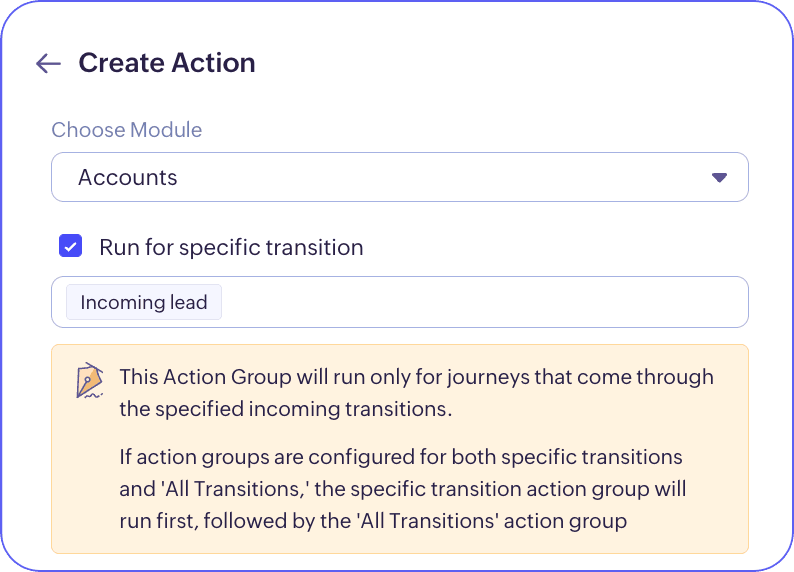The image size is (794, 572).
Task: Click the note's first paragraph about journeys
Action: [x=416, y=393]
